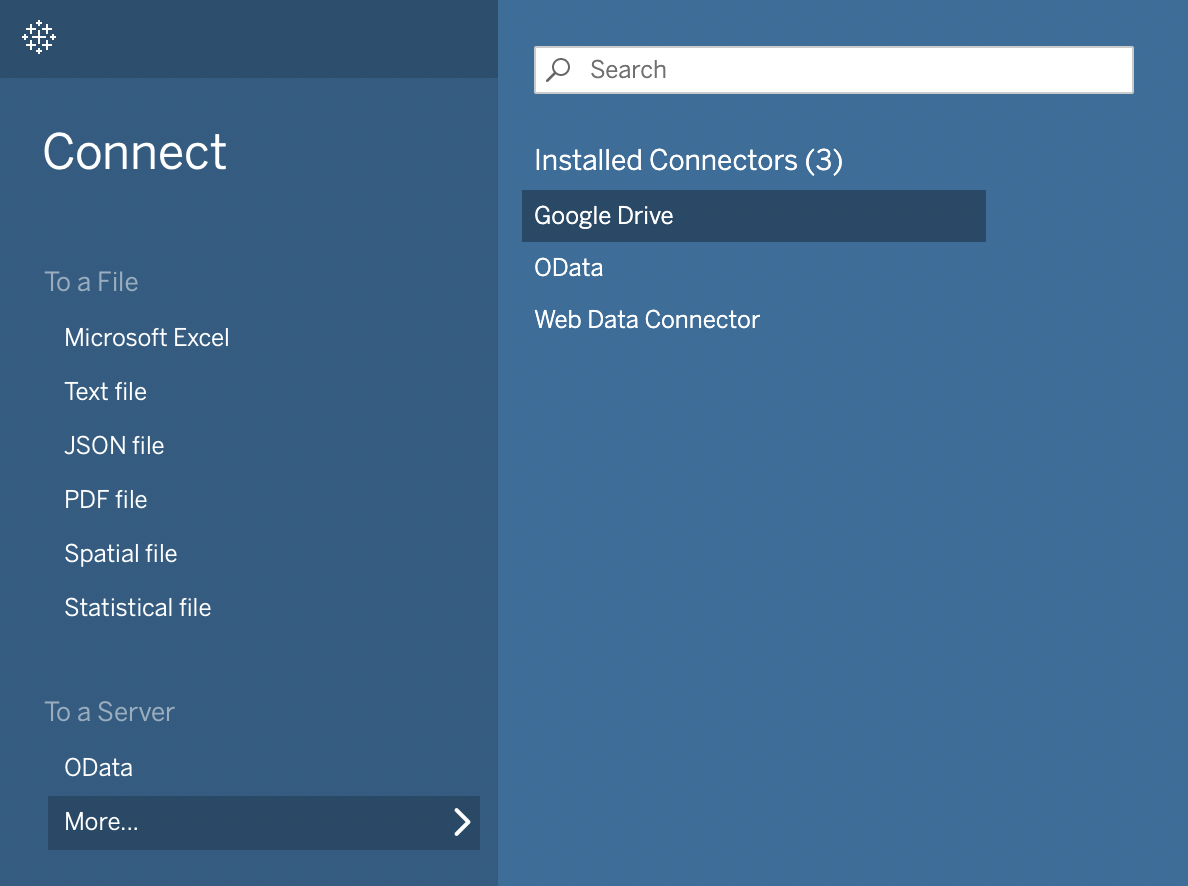1188x886 pixels.
Task: Connect to Microsoft Excel file
Action: click(146, 337)
